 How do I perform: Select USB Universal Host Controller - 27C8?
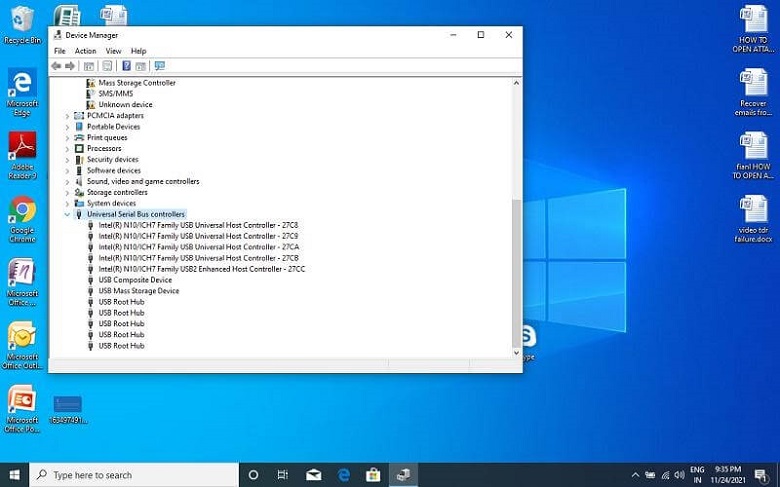(198, 225)
